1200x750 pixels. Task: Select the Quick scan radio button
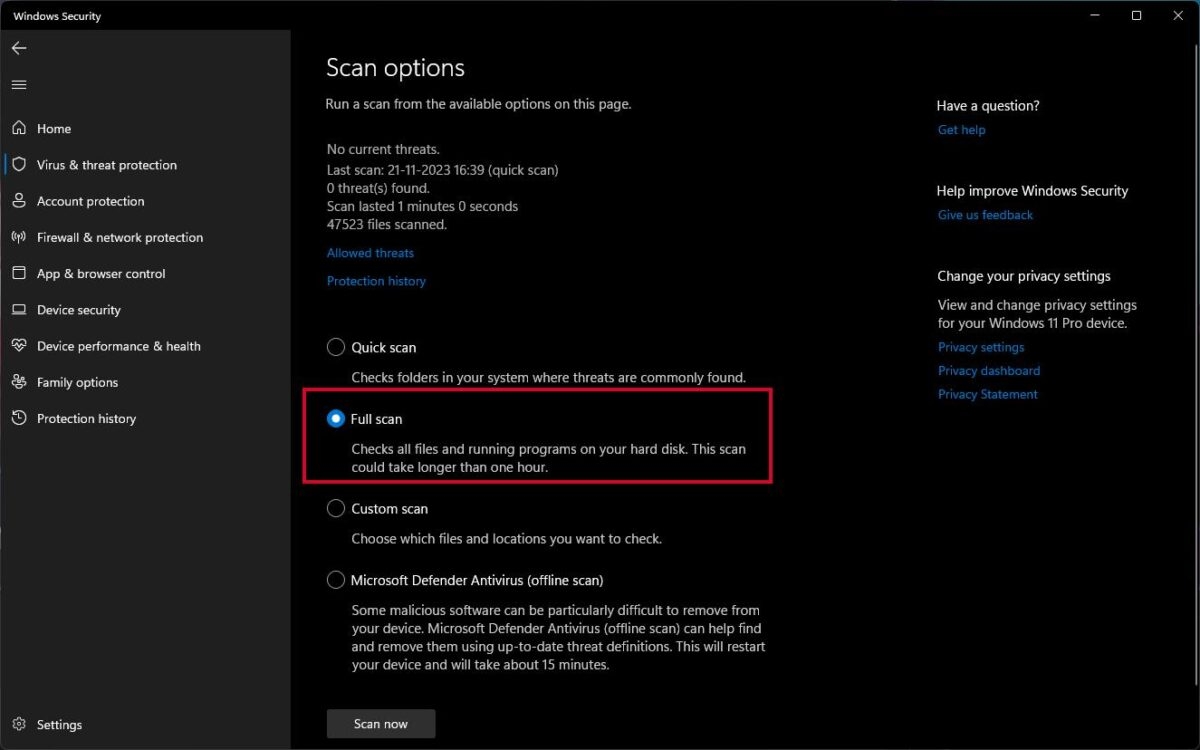(x=336, y=347)
